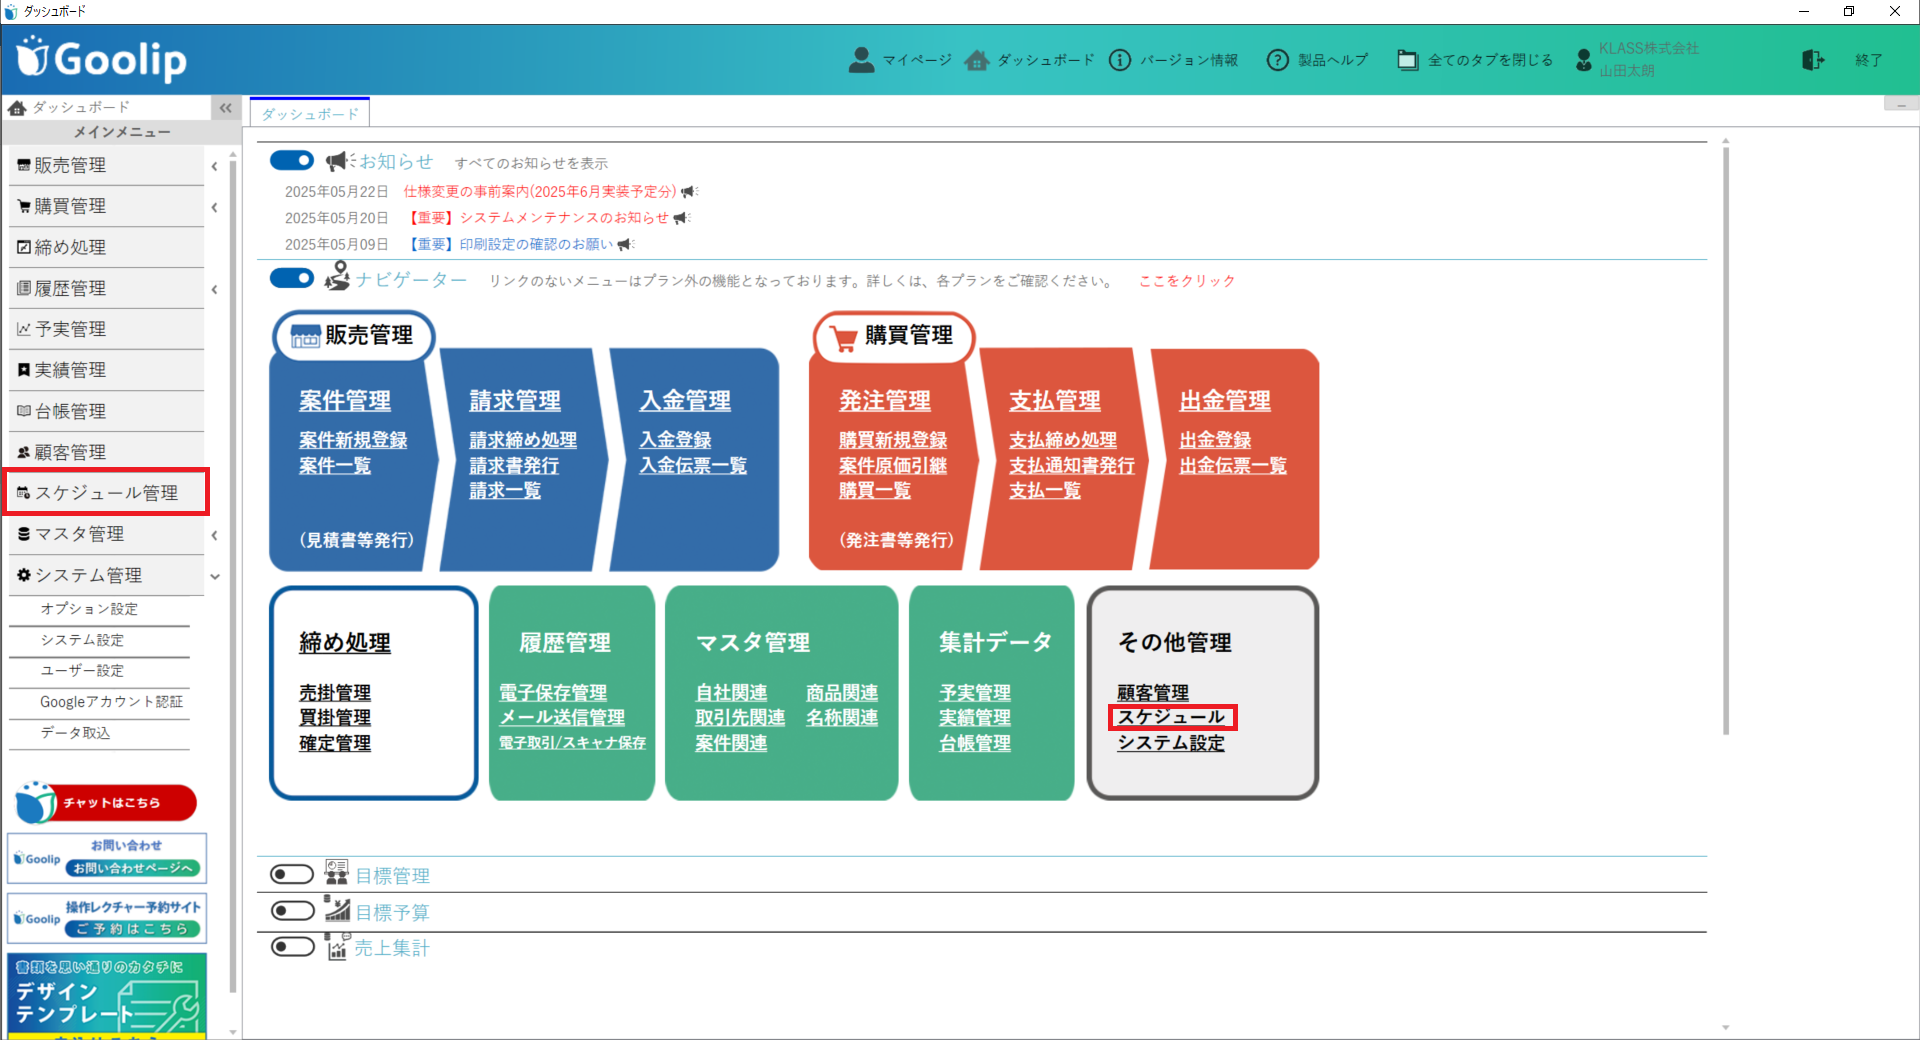The image size is (1920, 1040).
Task: Expand 販売管理 menu chevron
Action: pos(214,166)
